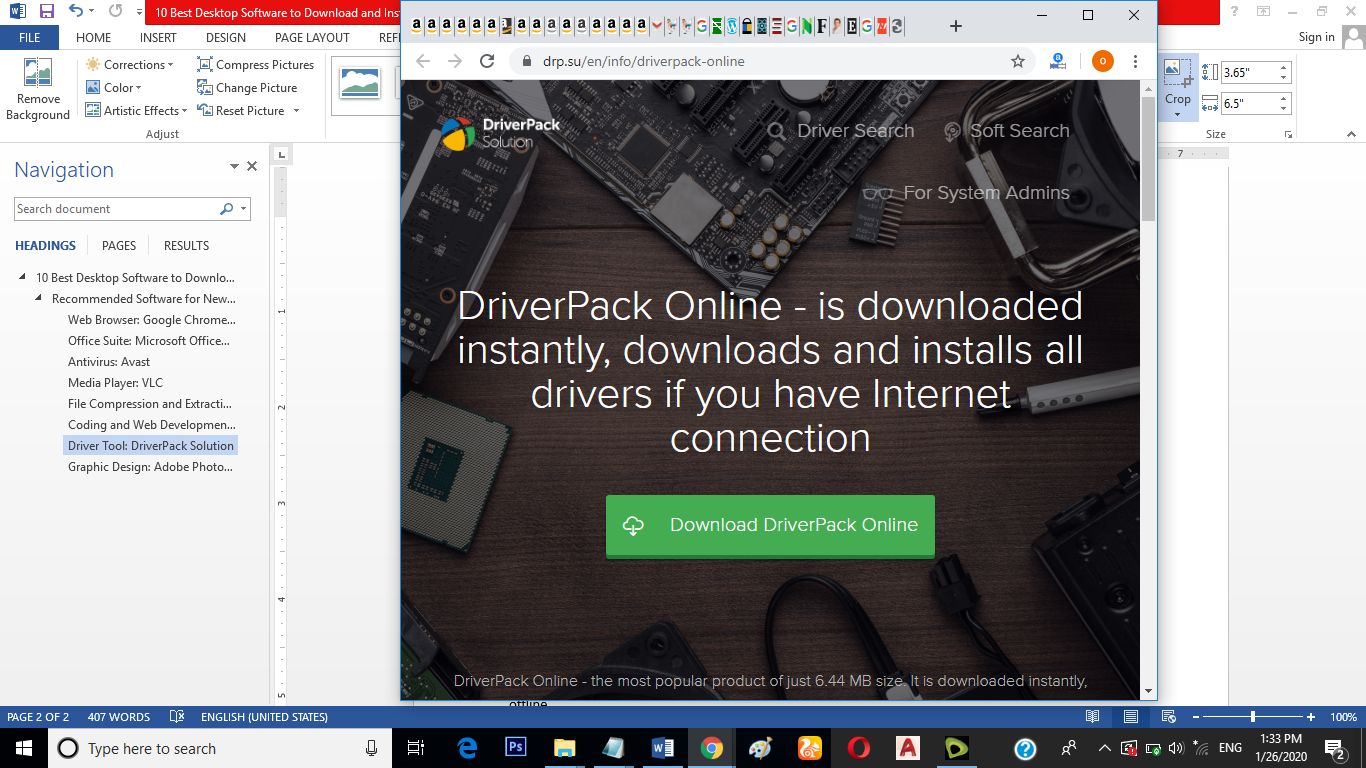Open Chrome's three-dot menu
Screen dimensions: 1366x768
[x=1135, y=61]
